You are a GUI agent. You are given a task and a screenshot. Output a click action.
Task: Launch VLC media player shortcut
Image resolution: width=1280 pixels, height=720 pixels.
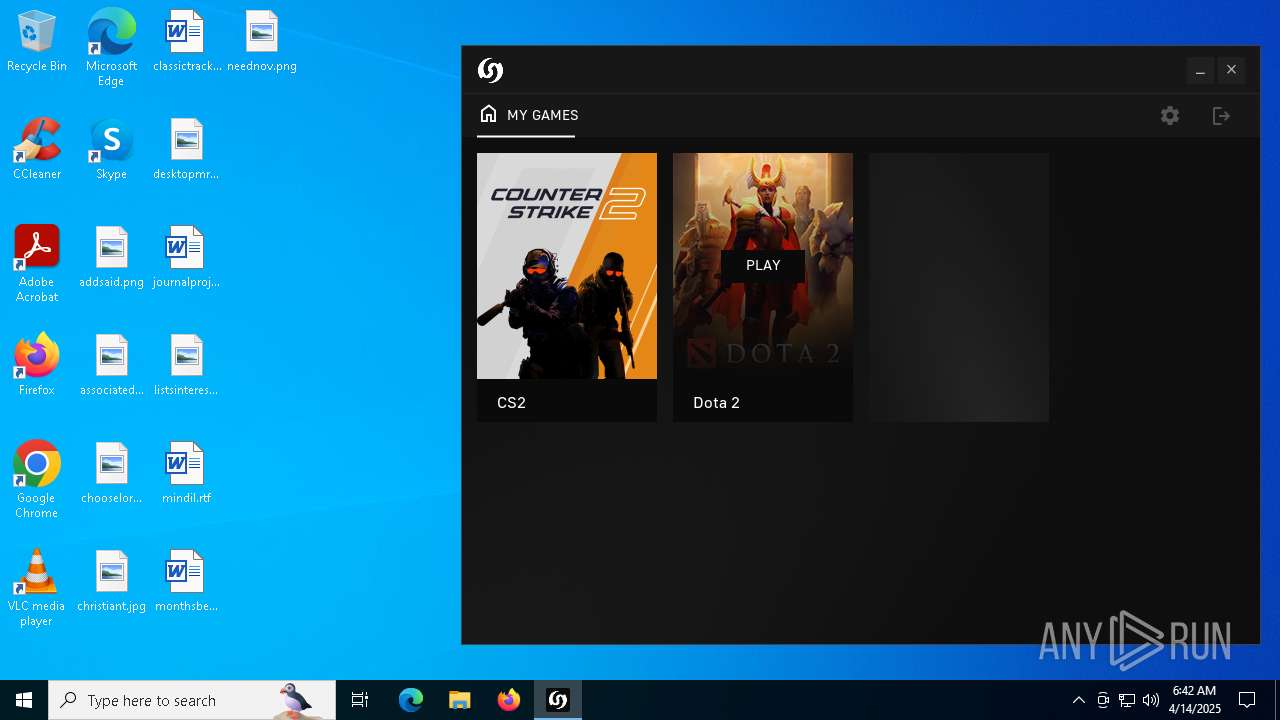coord(37,588)
